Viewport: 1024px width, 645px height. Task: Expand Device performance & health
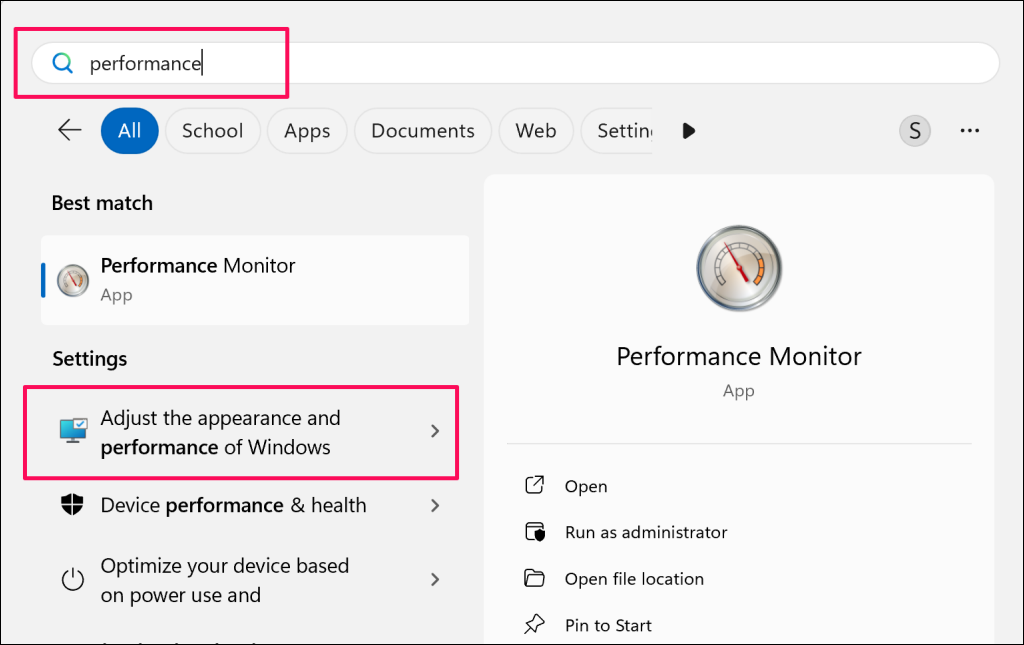click(x=434, y=505)
